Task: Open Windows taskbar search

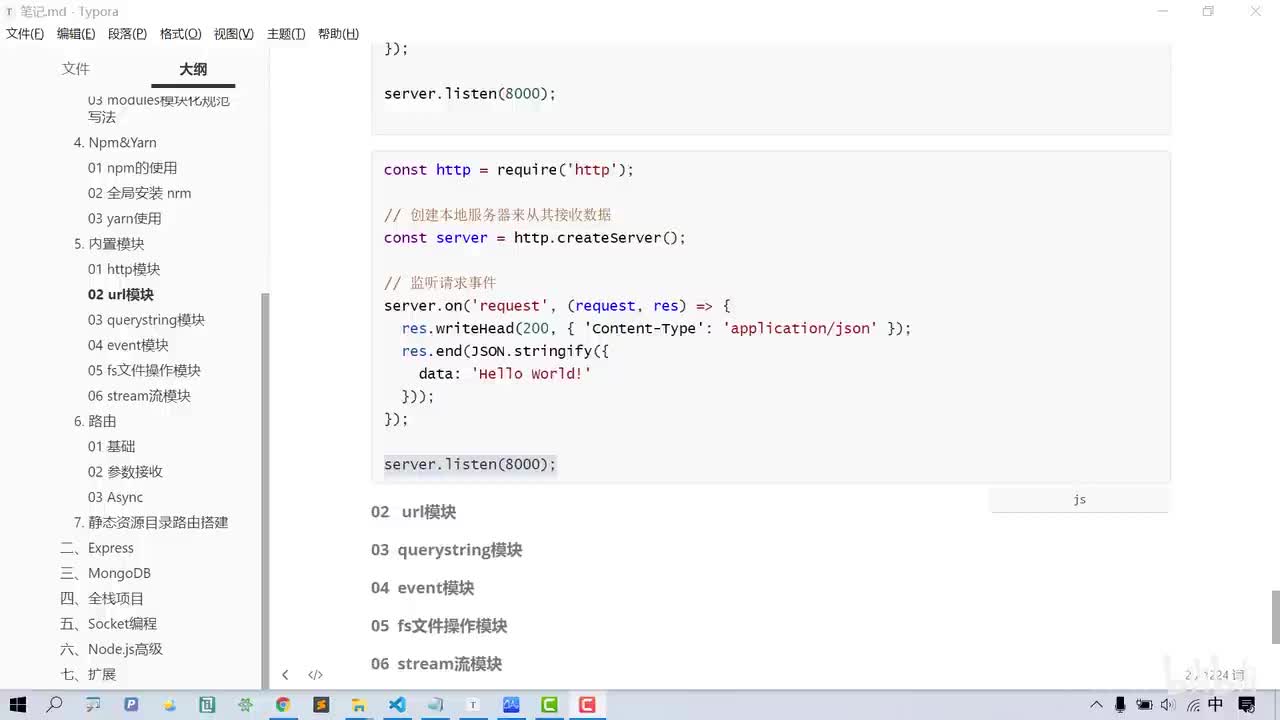Action: coord(55,704)
